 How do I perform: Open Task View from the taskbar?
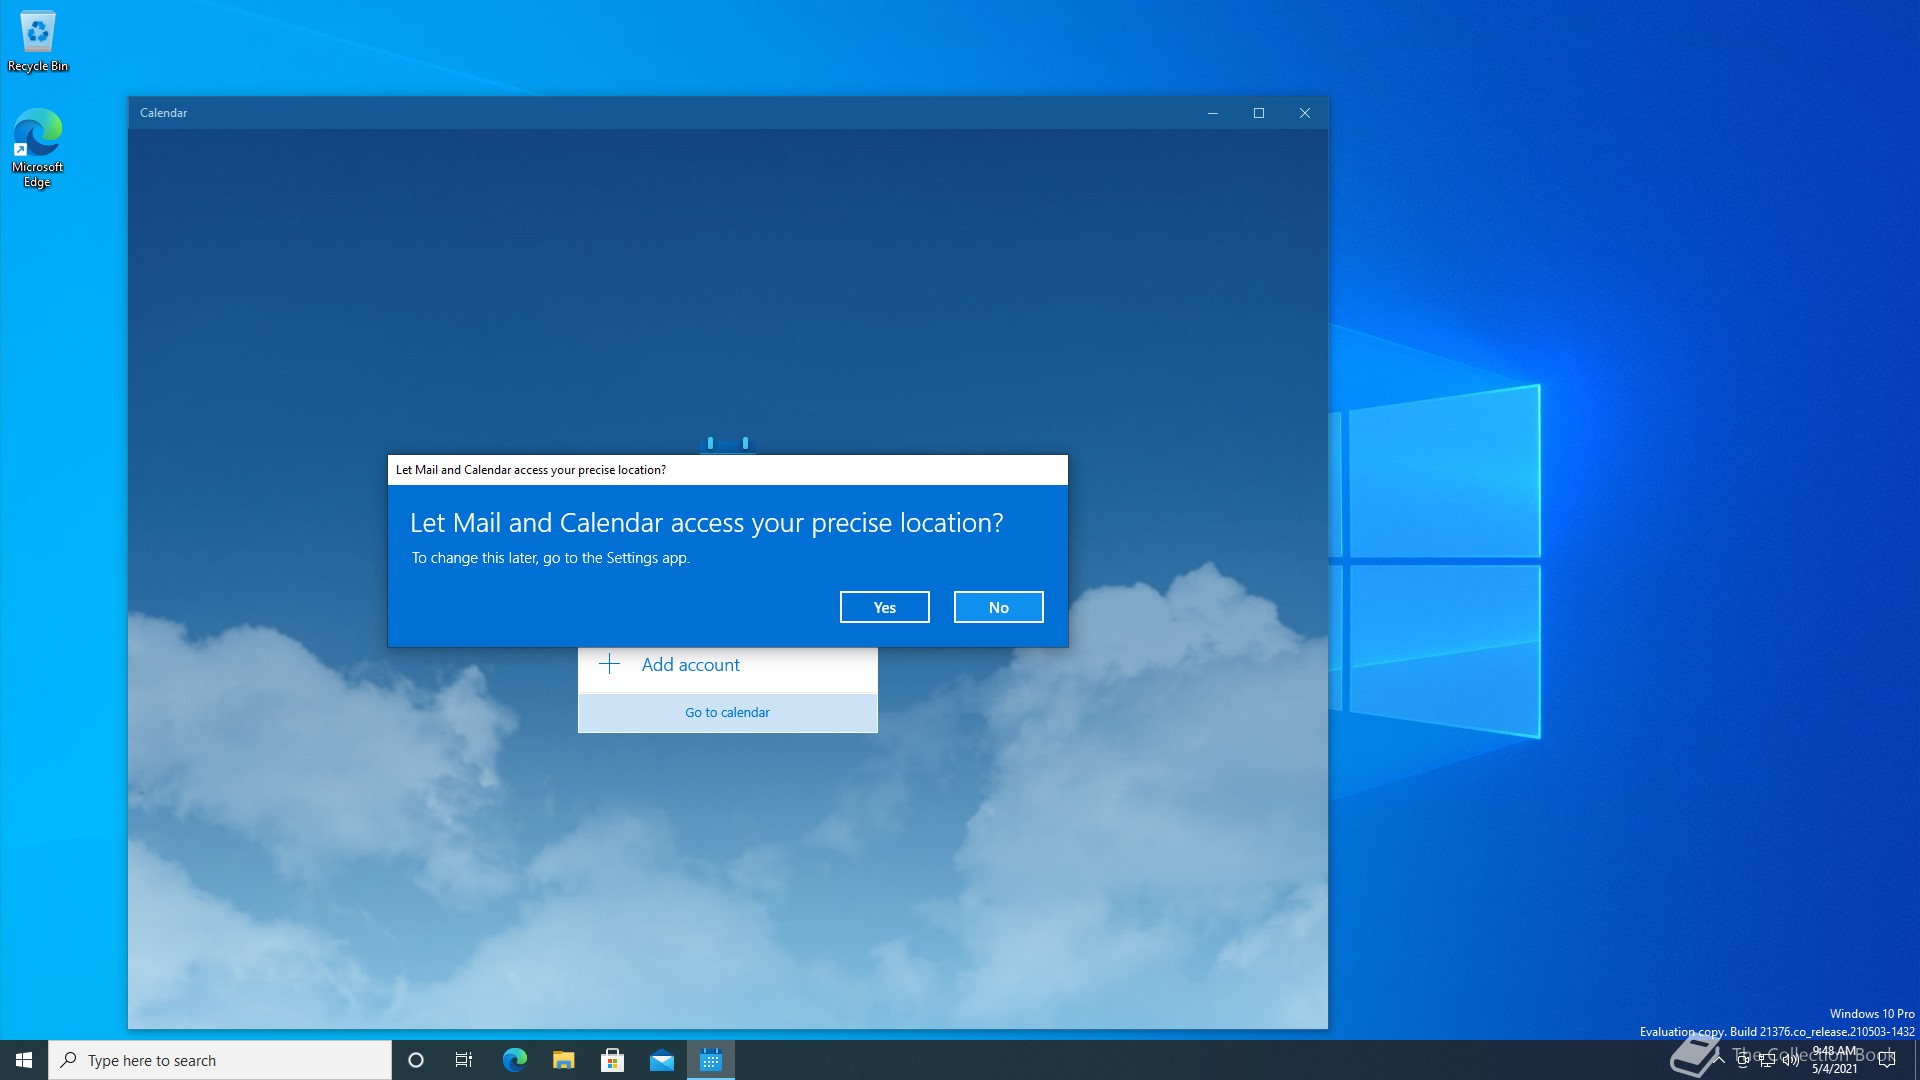tap(464, 1060)
